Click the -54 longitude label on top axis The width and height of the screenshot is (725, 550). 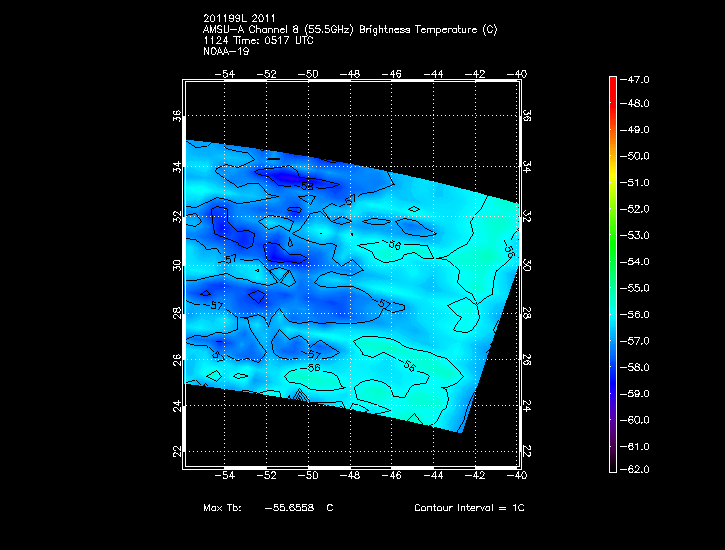point(225,74)
